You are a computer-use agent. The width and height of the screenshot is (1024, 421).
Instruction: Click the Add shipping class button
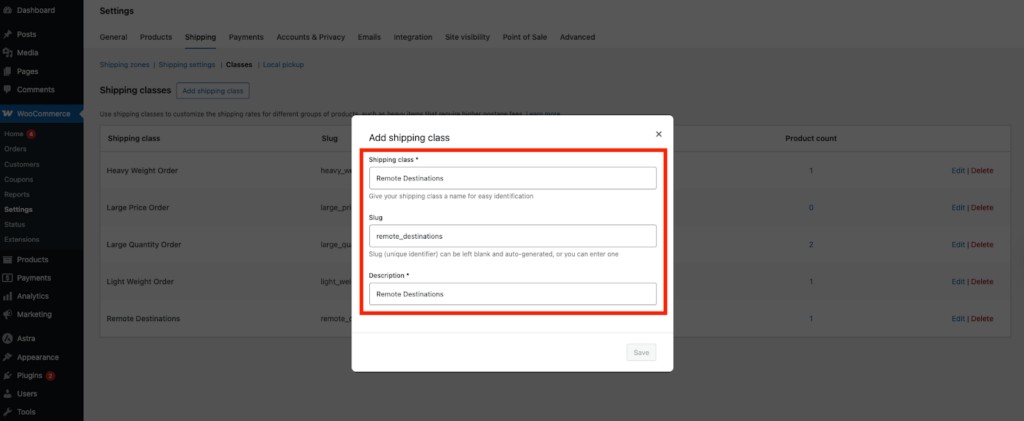tap(213, 91)
